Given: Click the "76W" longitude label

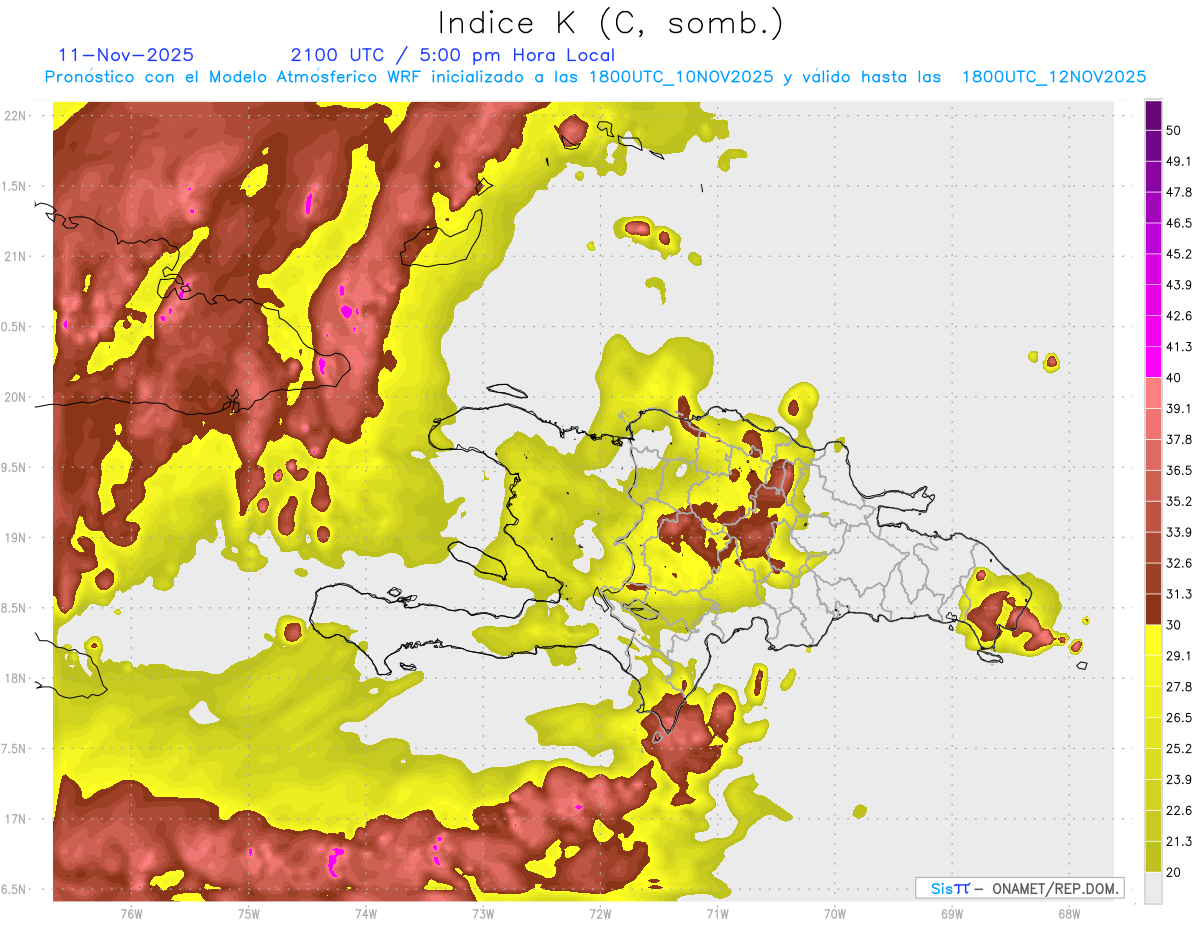Looking at the screenshot, I should (131, 913).
